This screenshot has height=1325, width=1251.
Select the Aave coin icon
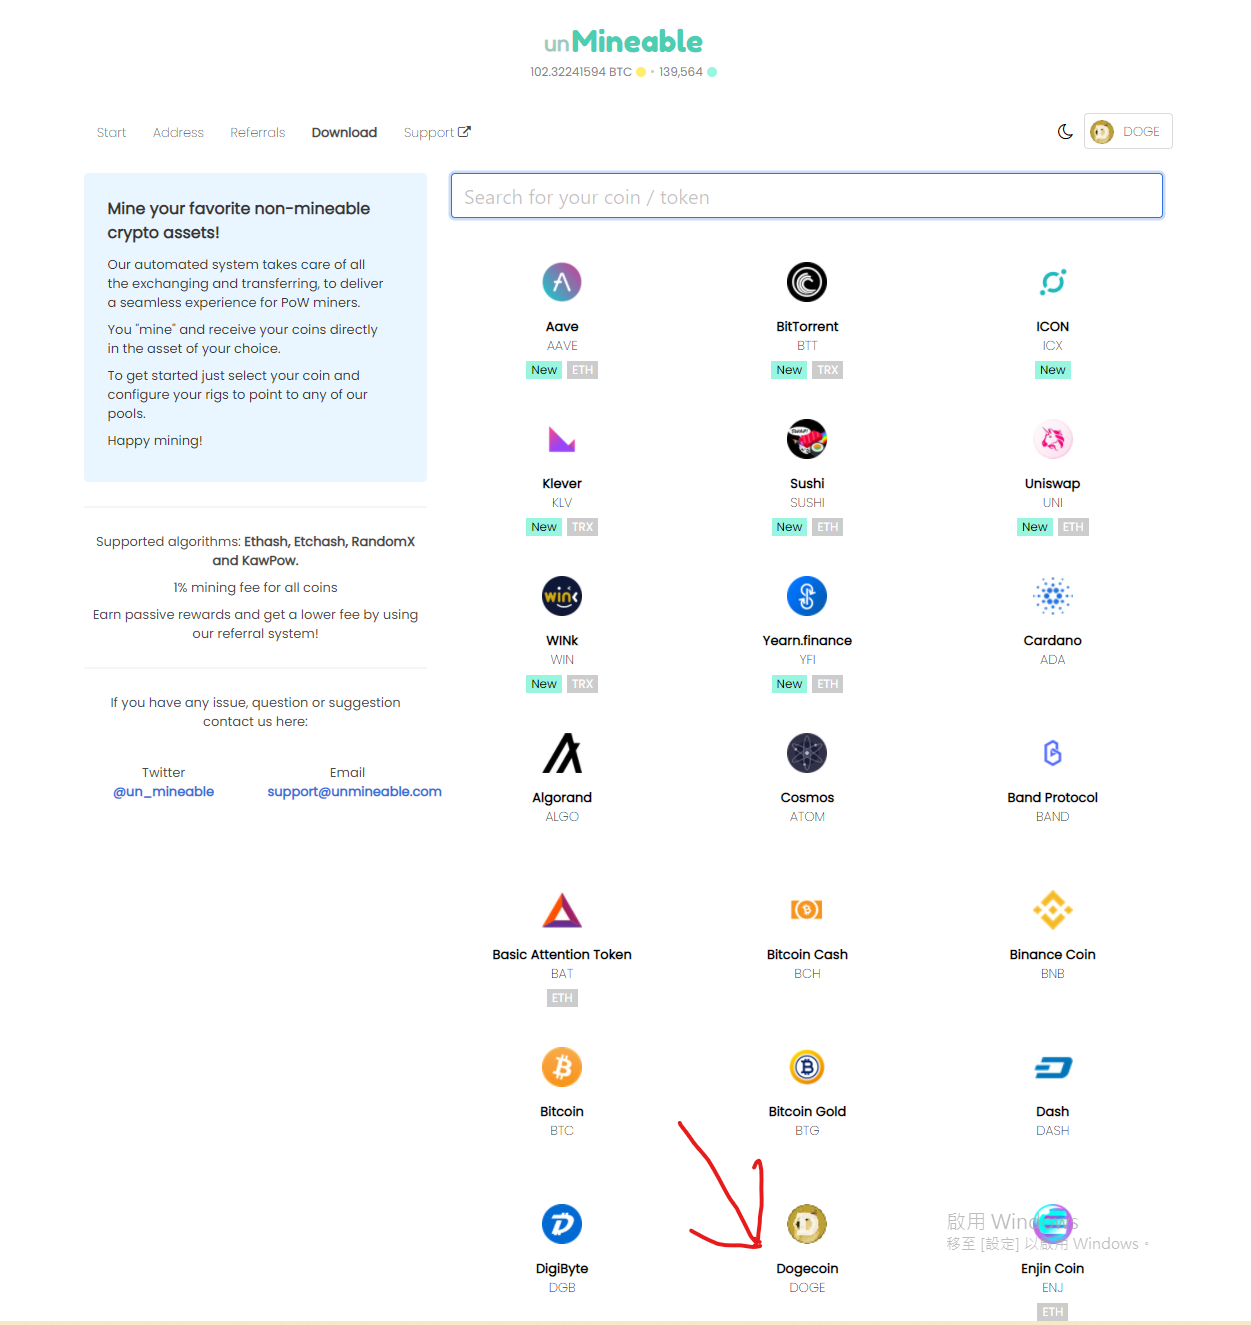[562, 282]
